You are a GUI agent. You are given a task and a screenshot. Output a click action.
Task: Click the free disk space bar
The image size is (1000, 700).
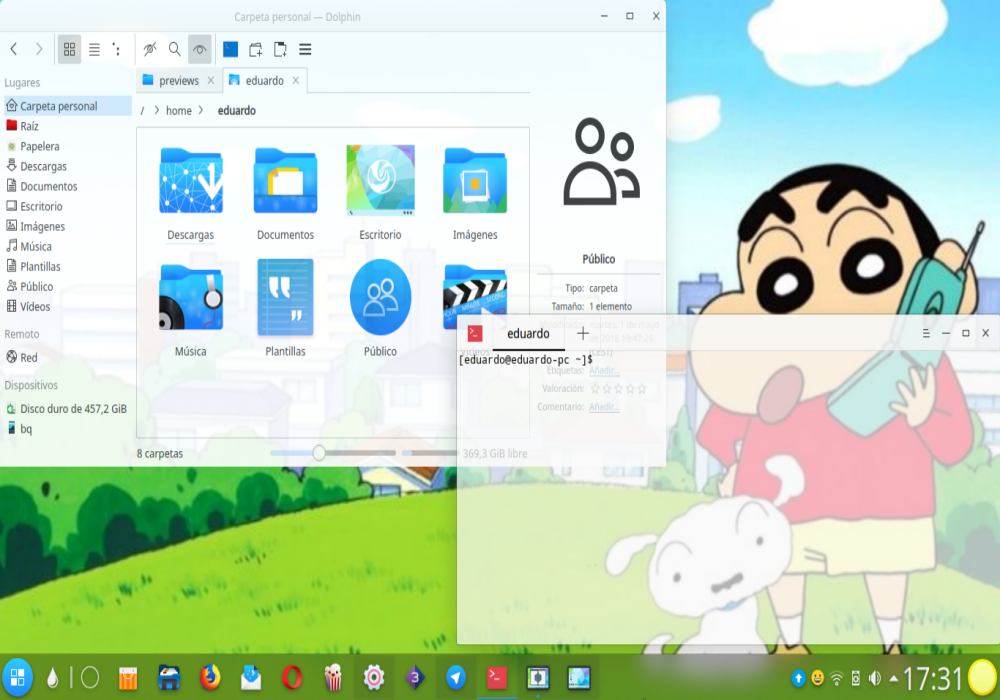click(430, 453)
